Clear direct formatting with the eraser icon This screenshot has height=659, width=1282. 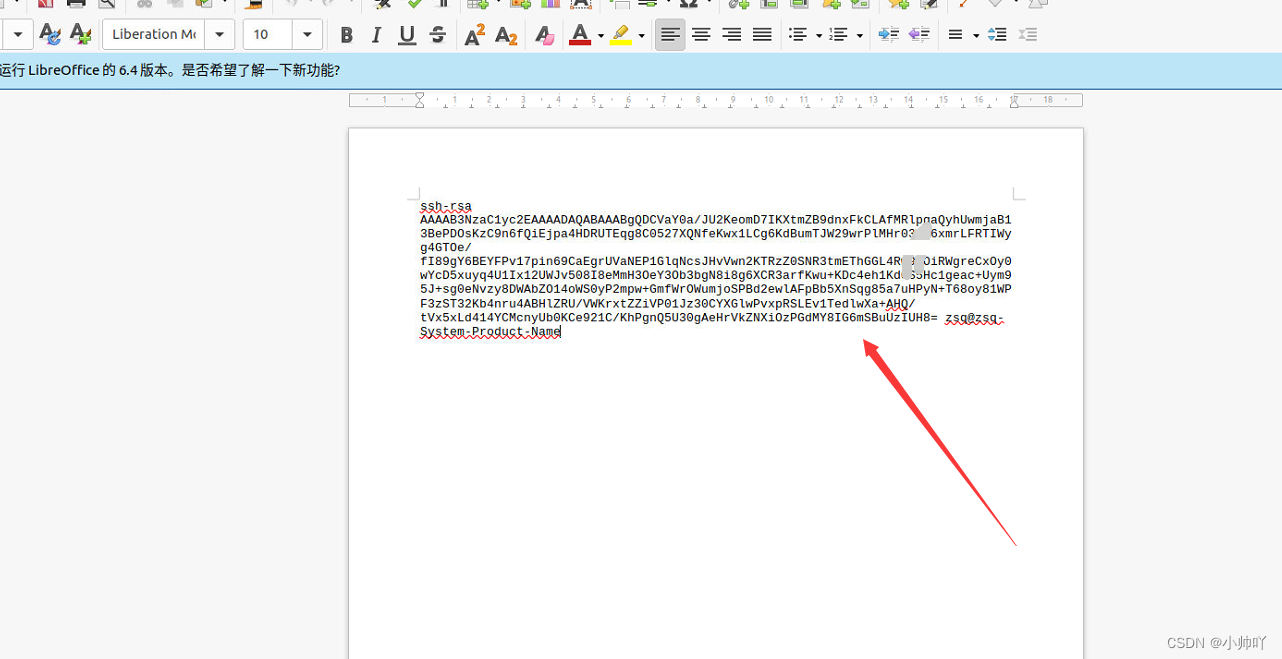tap(544, 35)
